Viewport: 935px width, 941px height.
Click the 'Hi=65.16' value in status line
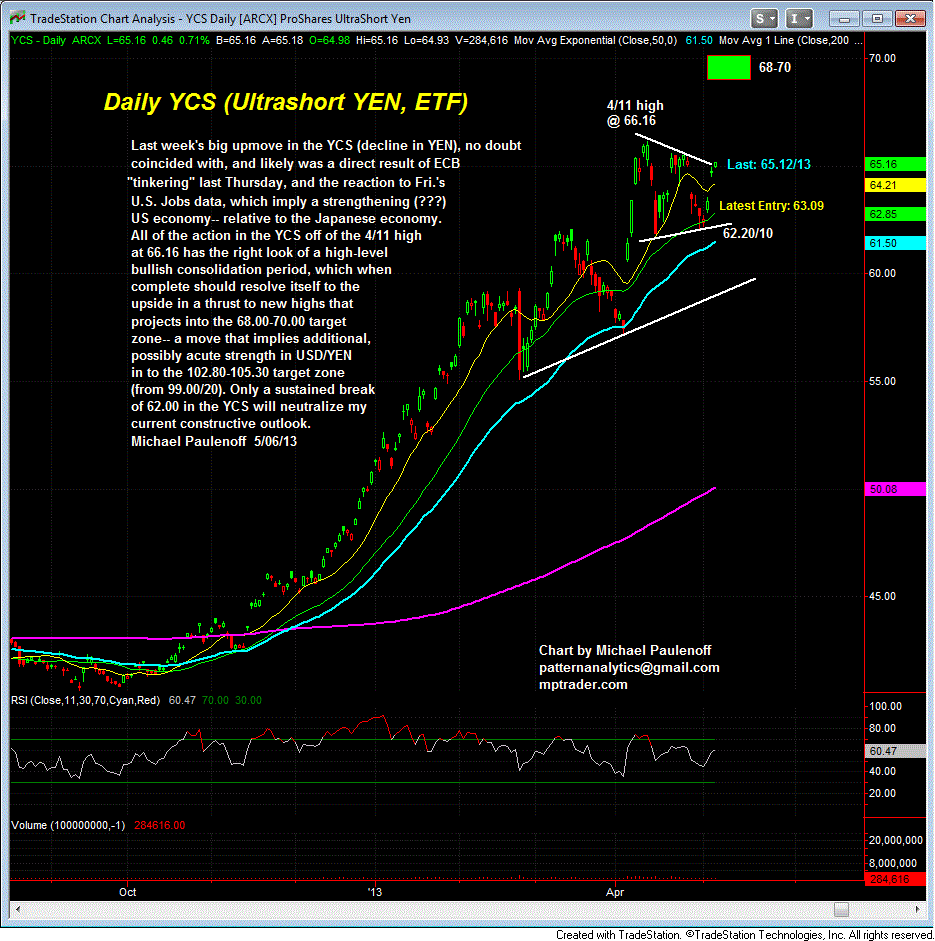click(x=377, y=40)
